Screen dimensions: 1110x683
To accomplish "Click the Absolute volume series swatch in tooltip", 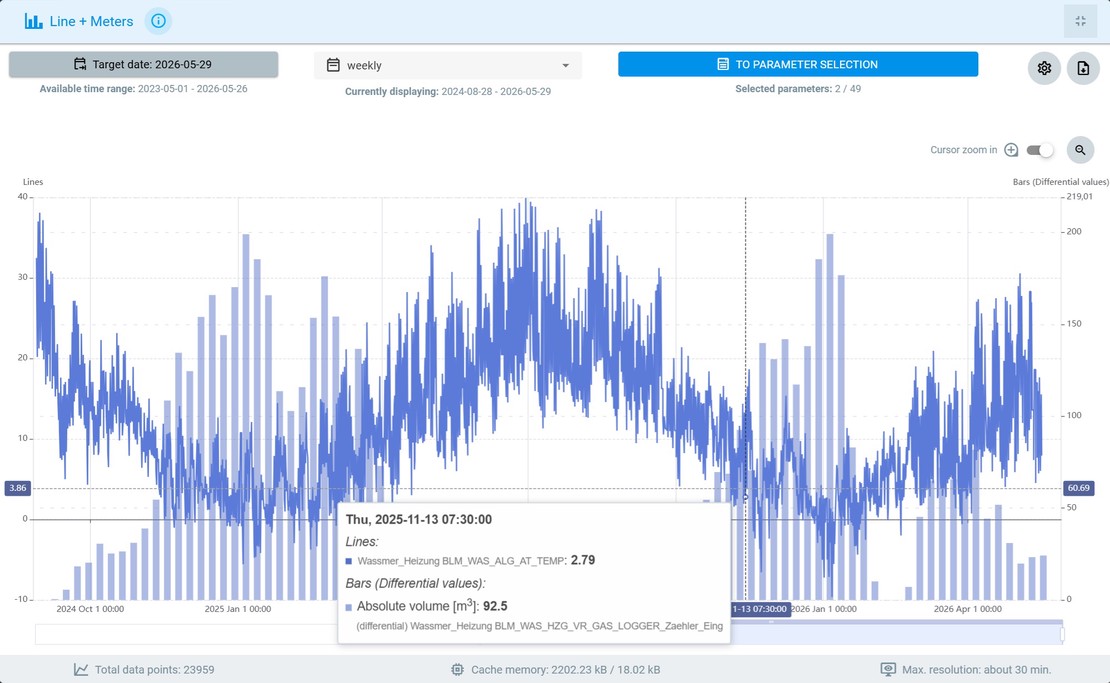I will click(348, 607).
